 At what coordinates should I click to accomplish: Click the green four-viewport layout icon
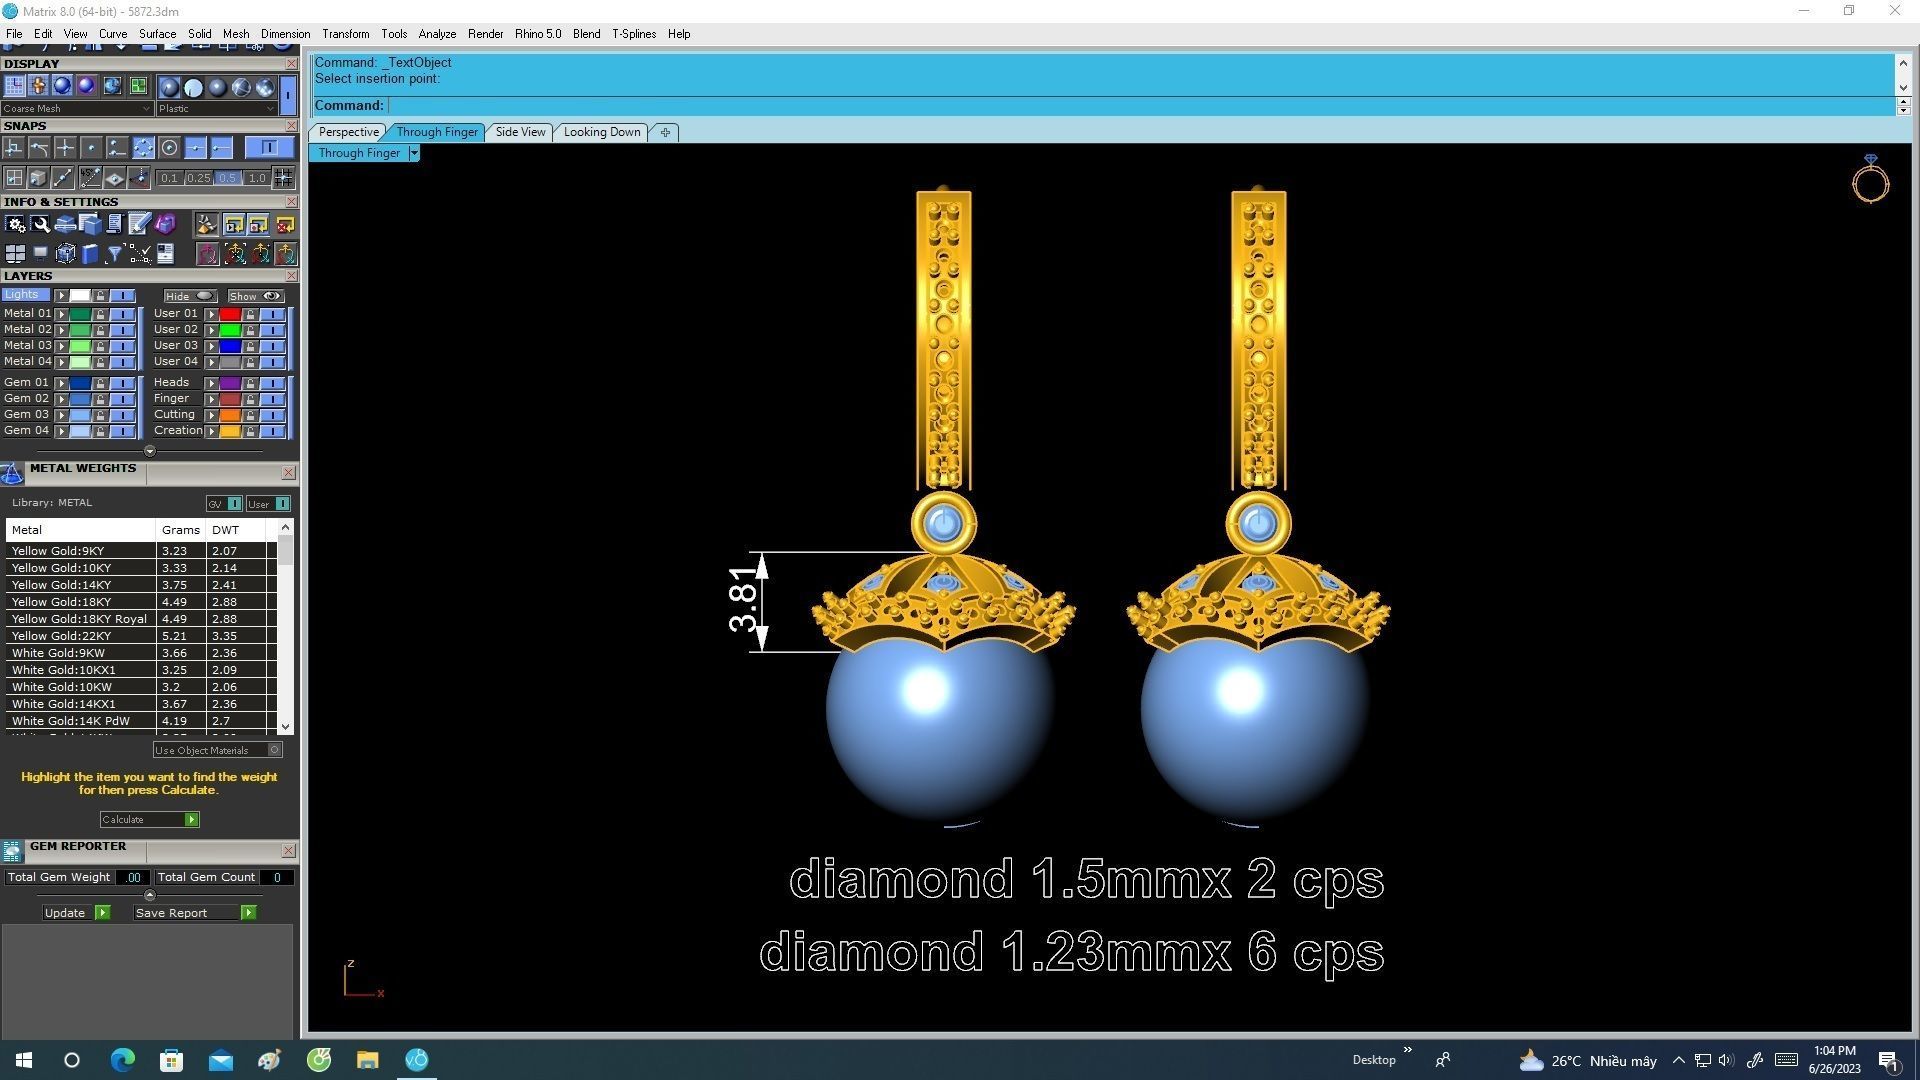138,86
